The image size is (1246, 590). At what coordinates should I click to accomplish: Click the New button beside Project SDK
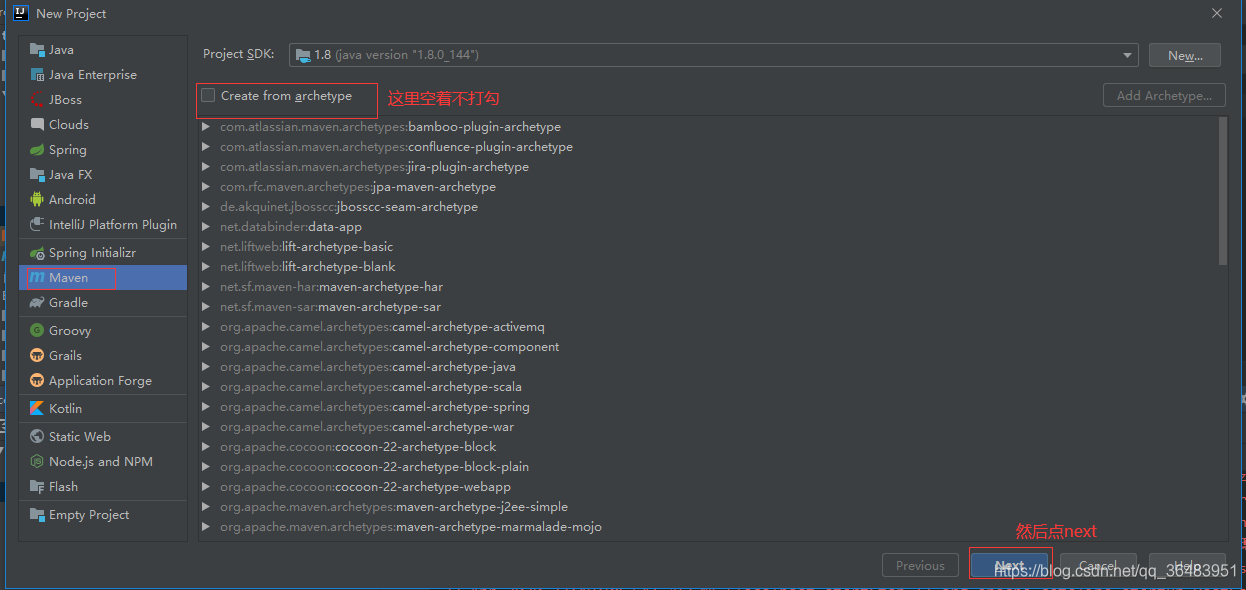(1184, 56)
